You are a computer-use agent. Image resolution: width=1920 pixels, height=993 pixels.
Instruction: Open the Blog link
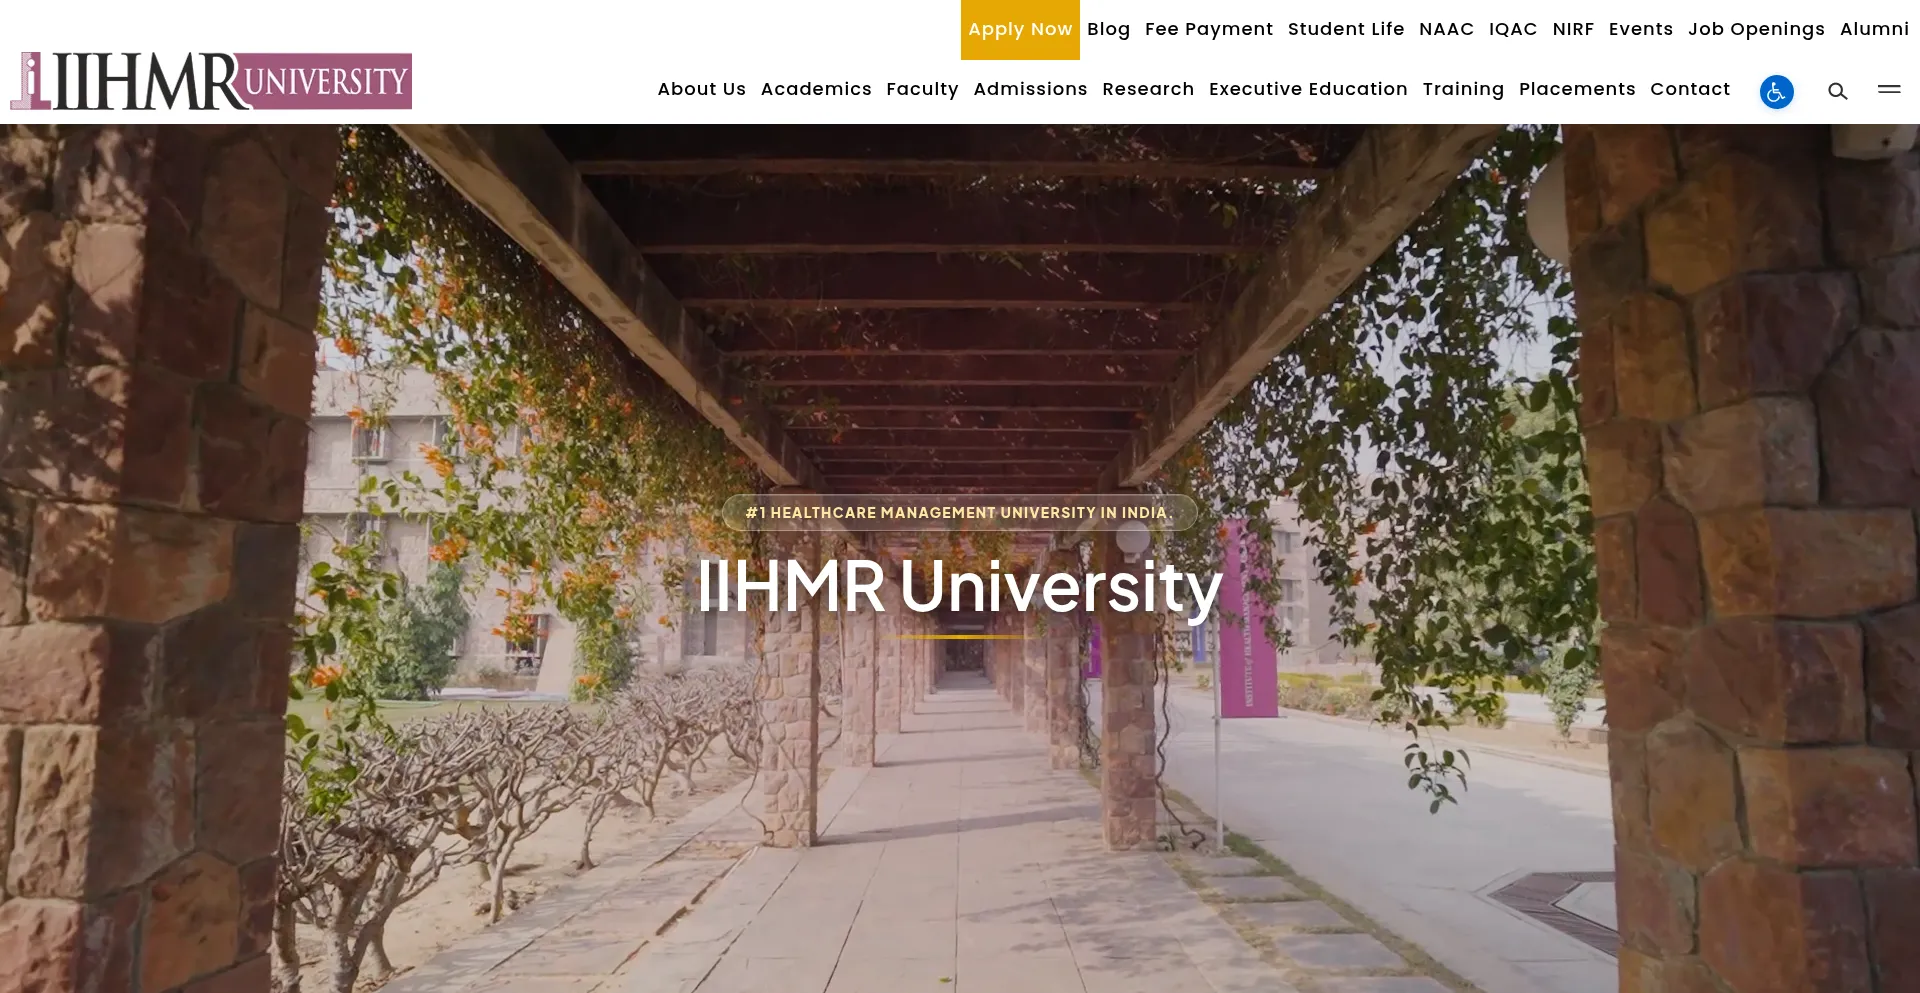(1108, 29)
